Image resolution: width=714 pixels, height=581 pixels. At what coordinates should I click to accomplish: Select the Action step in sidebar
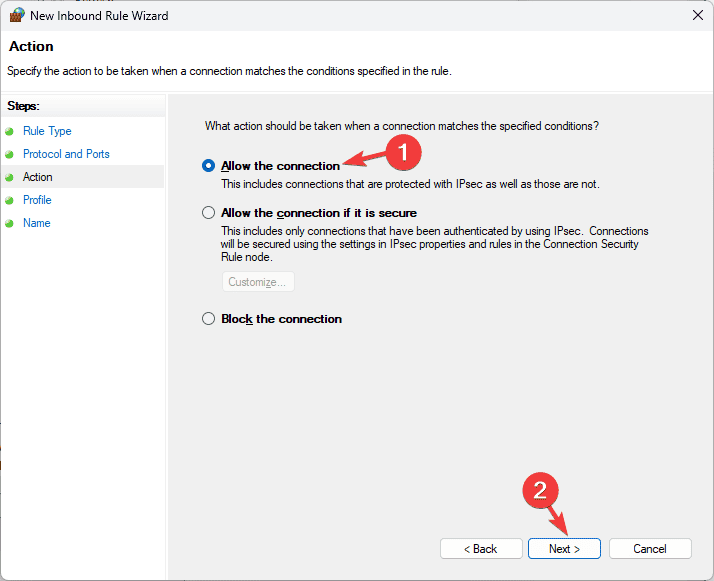coord(38,177)
